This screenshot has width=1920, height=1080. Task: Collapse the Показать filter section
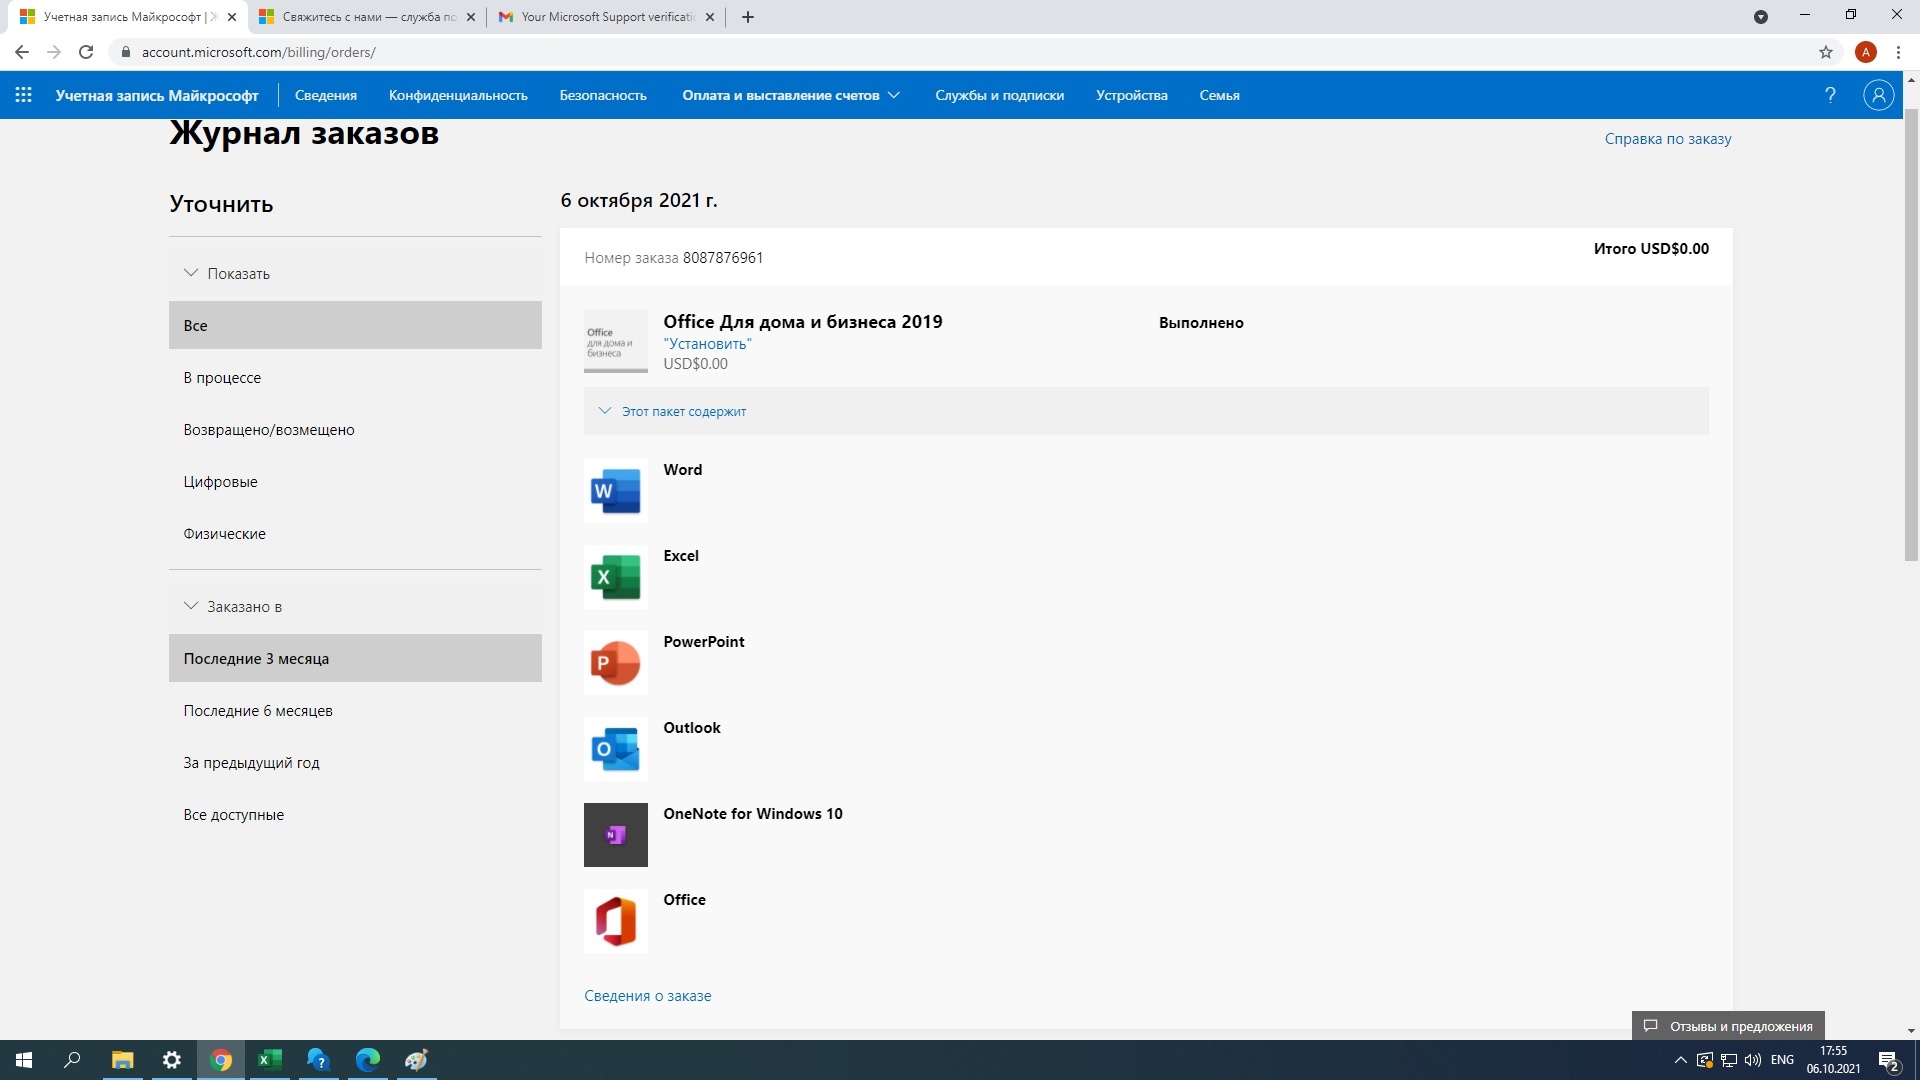click(355, 274)
